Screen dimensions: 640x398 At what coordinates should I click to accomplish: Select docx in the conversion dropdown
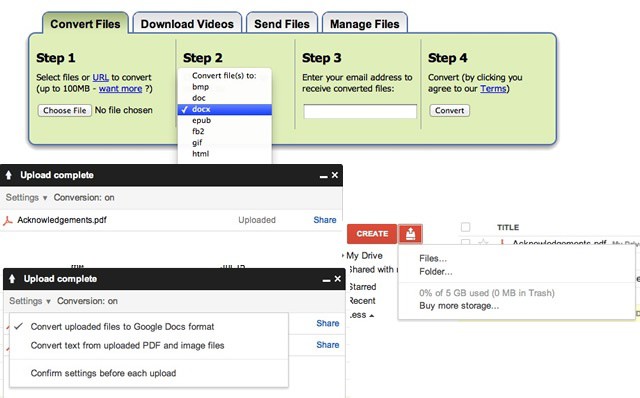224,109
